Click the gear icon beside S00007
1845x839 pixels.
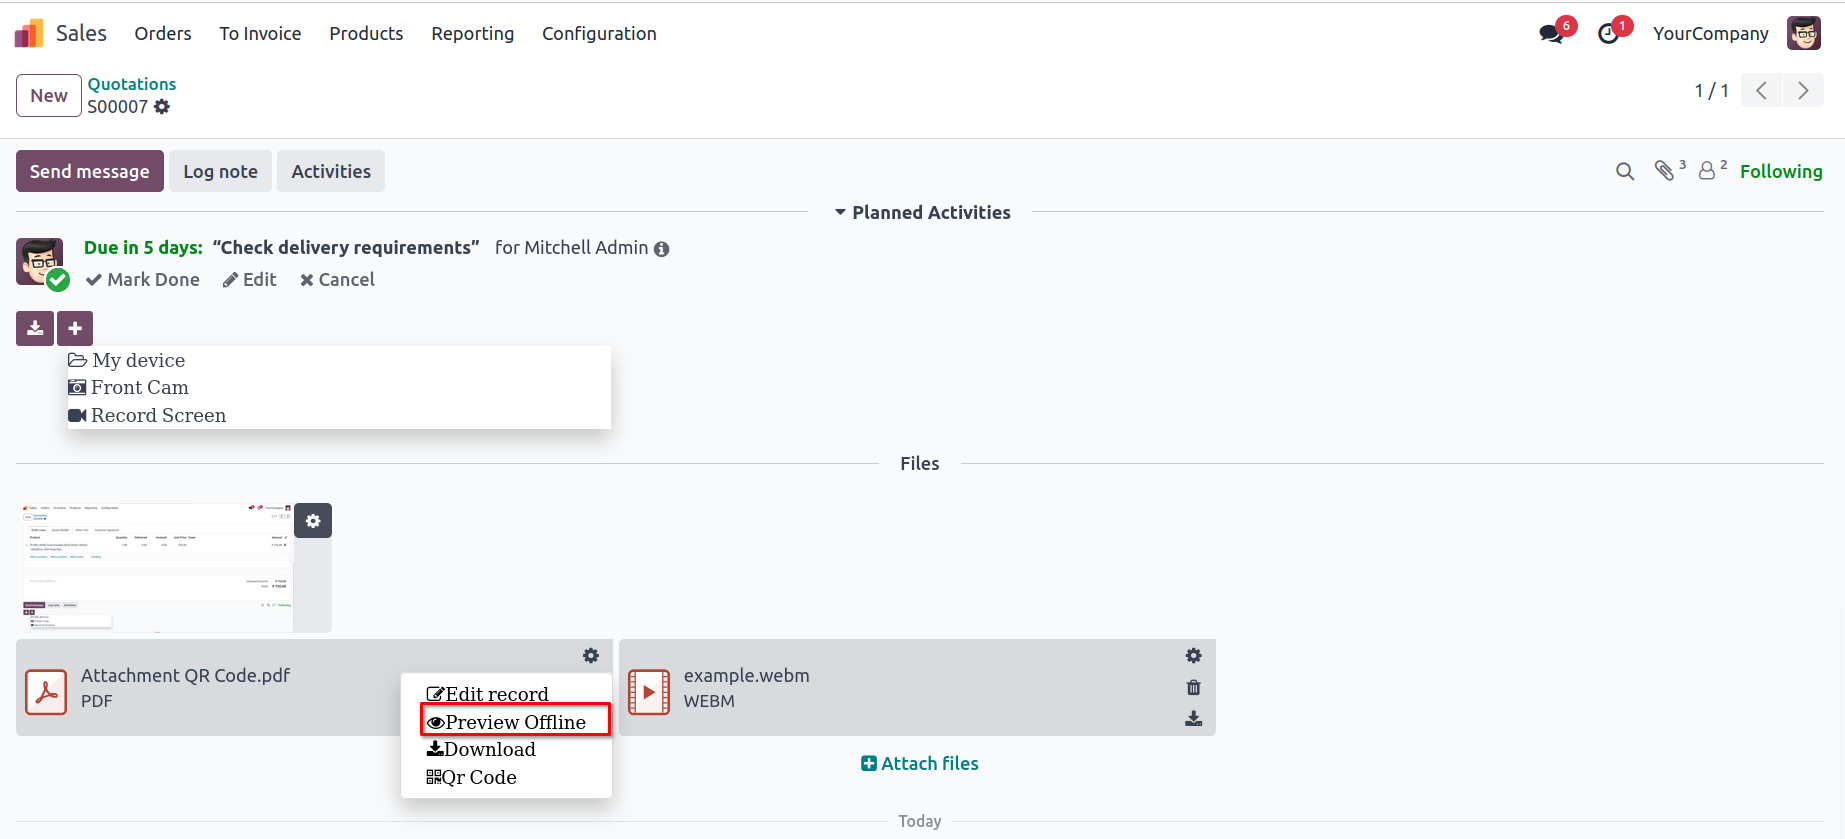162,107
